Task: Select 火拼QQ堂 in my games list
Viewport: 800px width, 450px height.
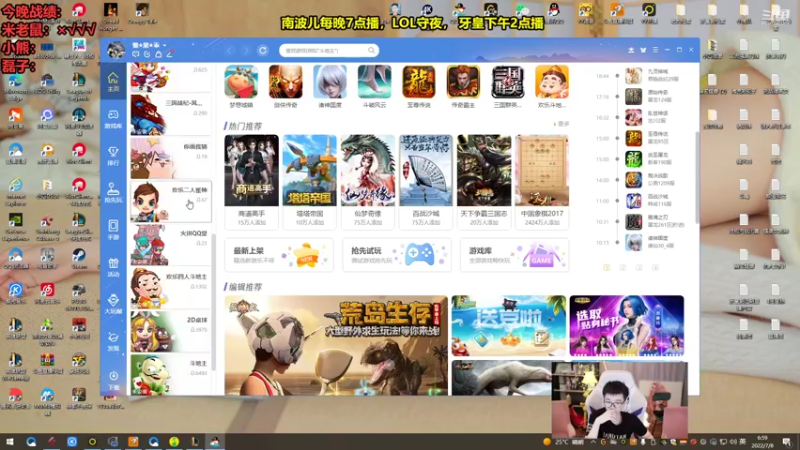Action: coord(171,245)
